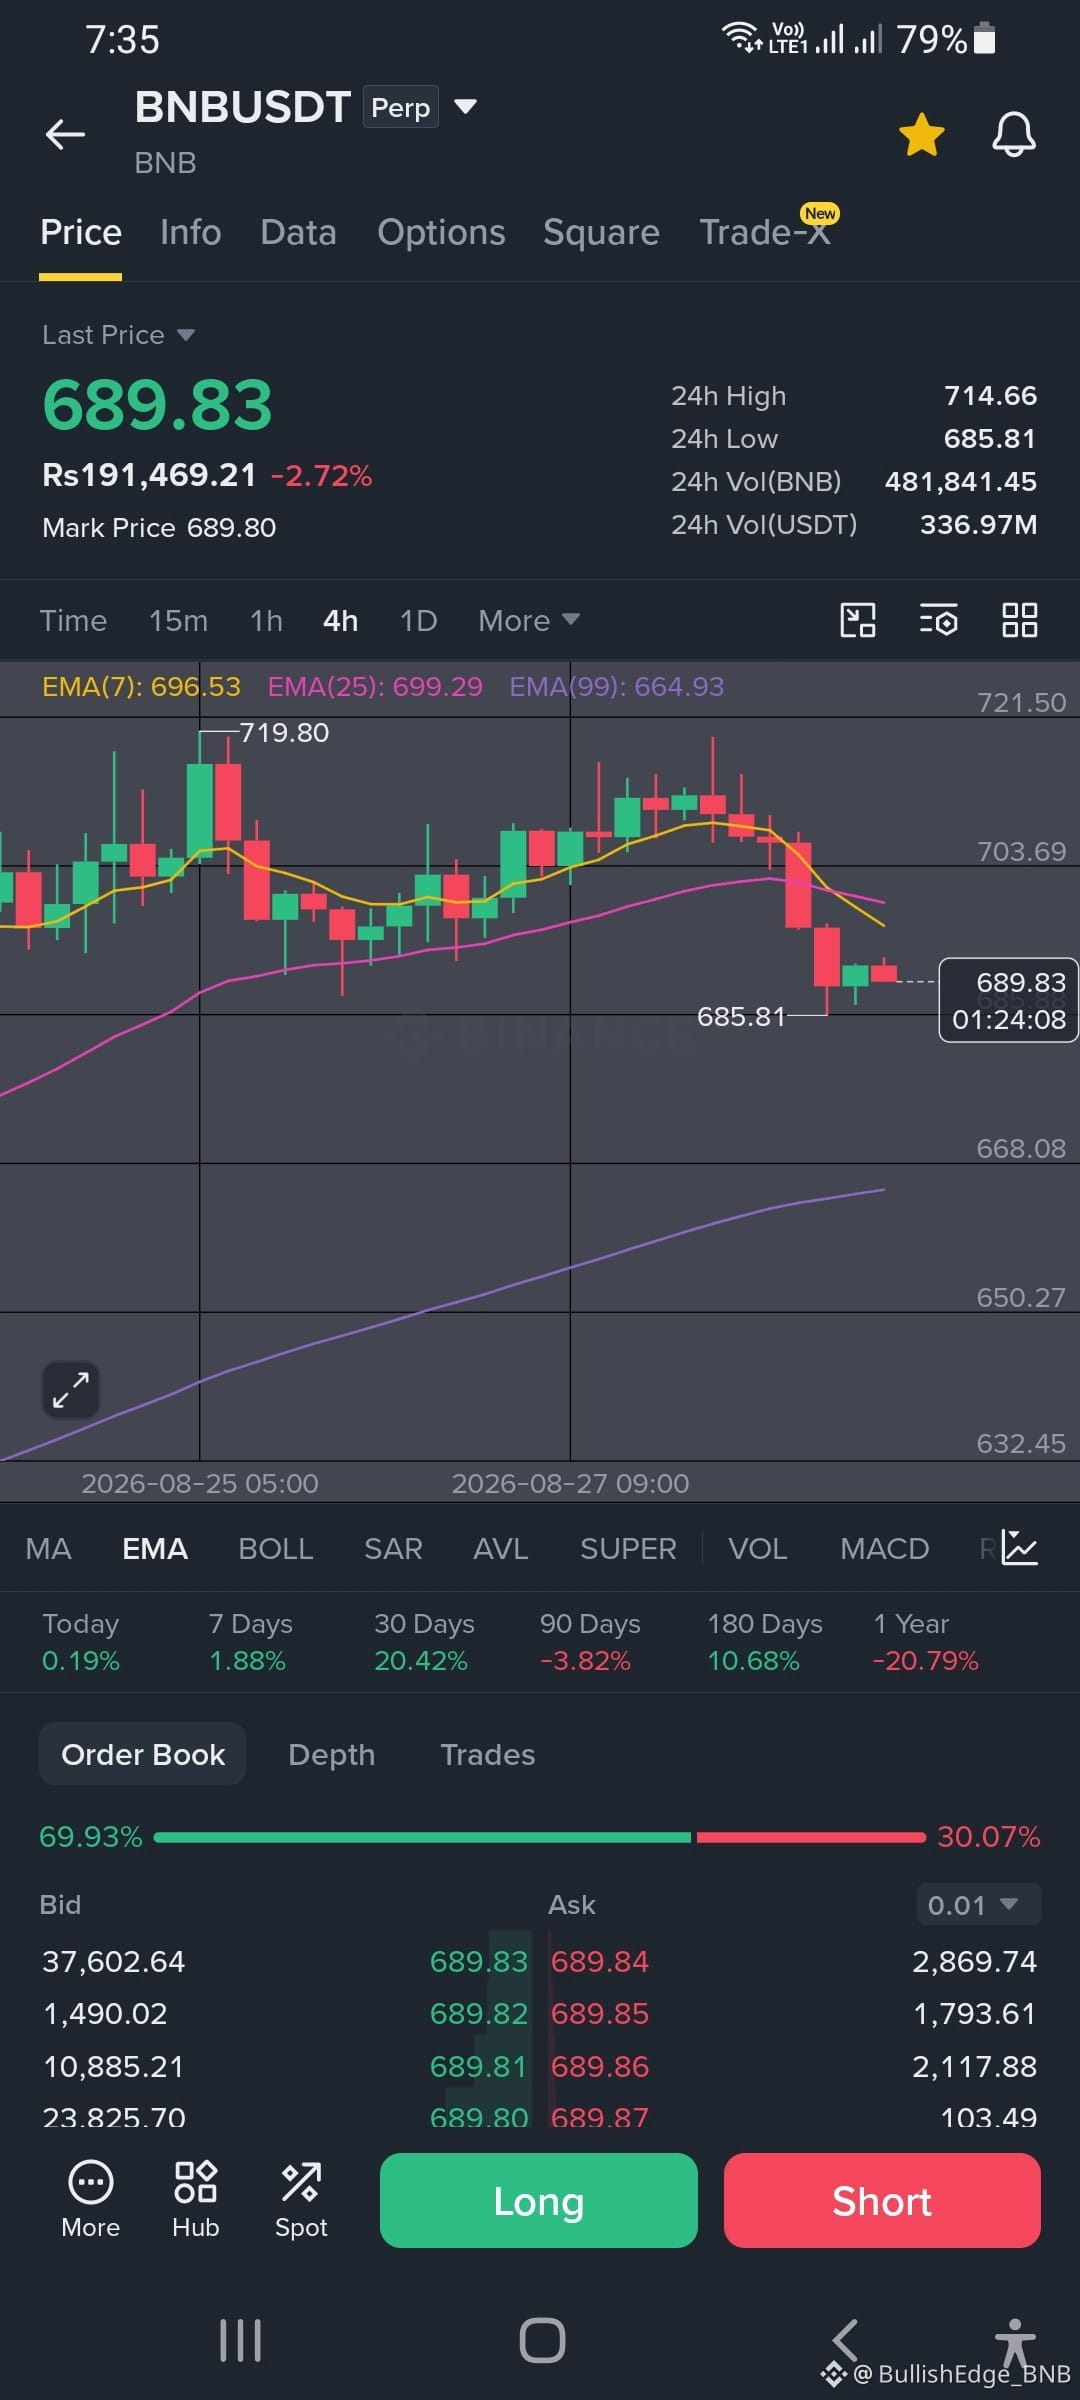Screen dimensions: 1080x2400
Task: Click bid price 689.82
Action: [x=478, y=2013]
